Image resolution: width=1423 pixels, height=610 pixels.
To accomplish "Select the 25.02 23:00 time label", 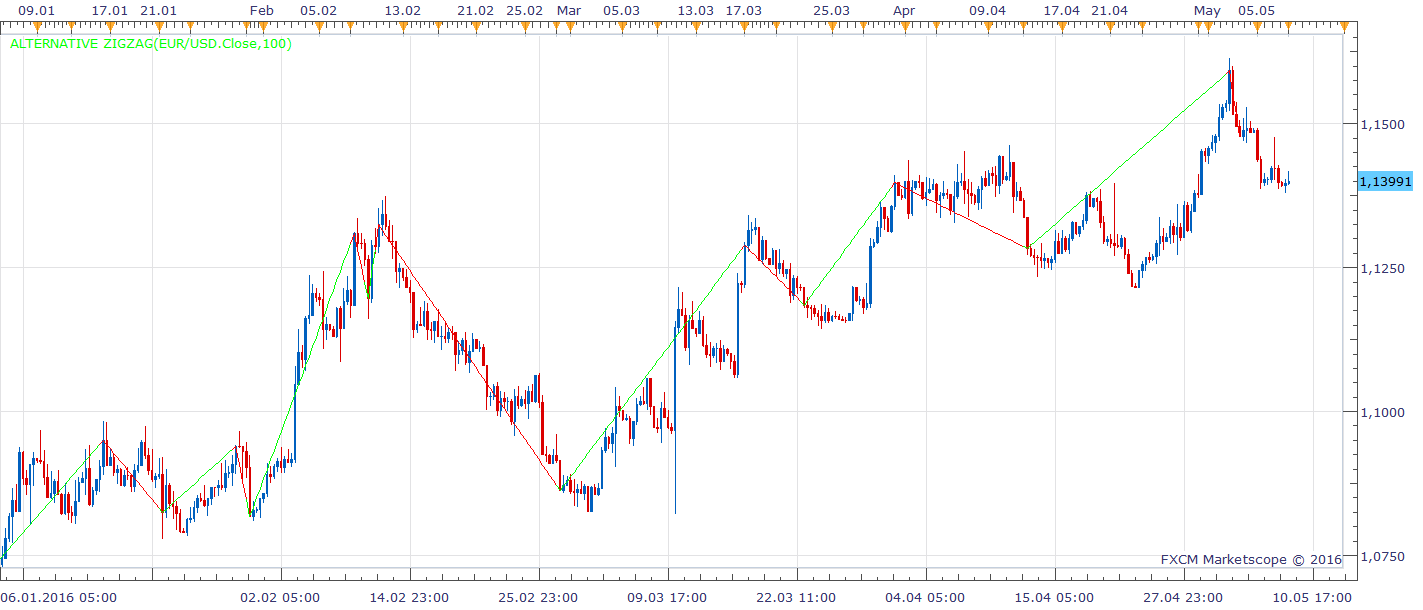I will pos(540,597).
